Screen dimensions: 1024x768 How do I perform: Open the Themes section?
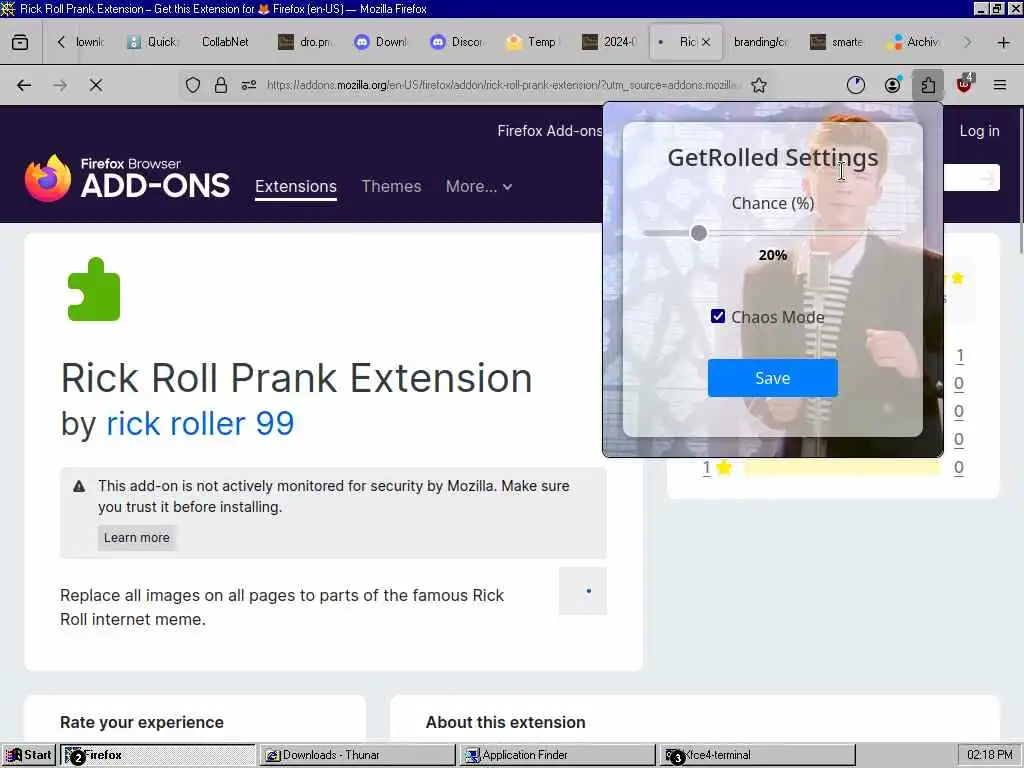point(391,187)
